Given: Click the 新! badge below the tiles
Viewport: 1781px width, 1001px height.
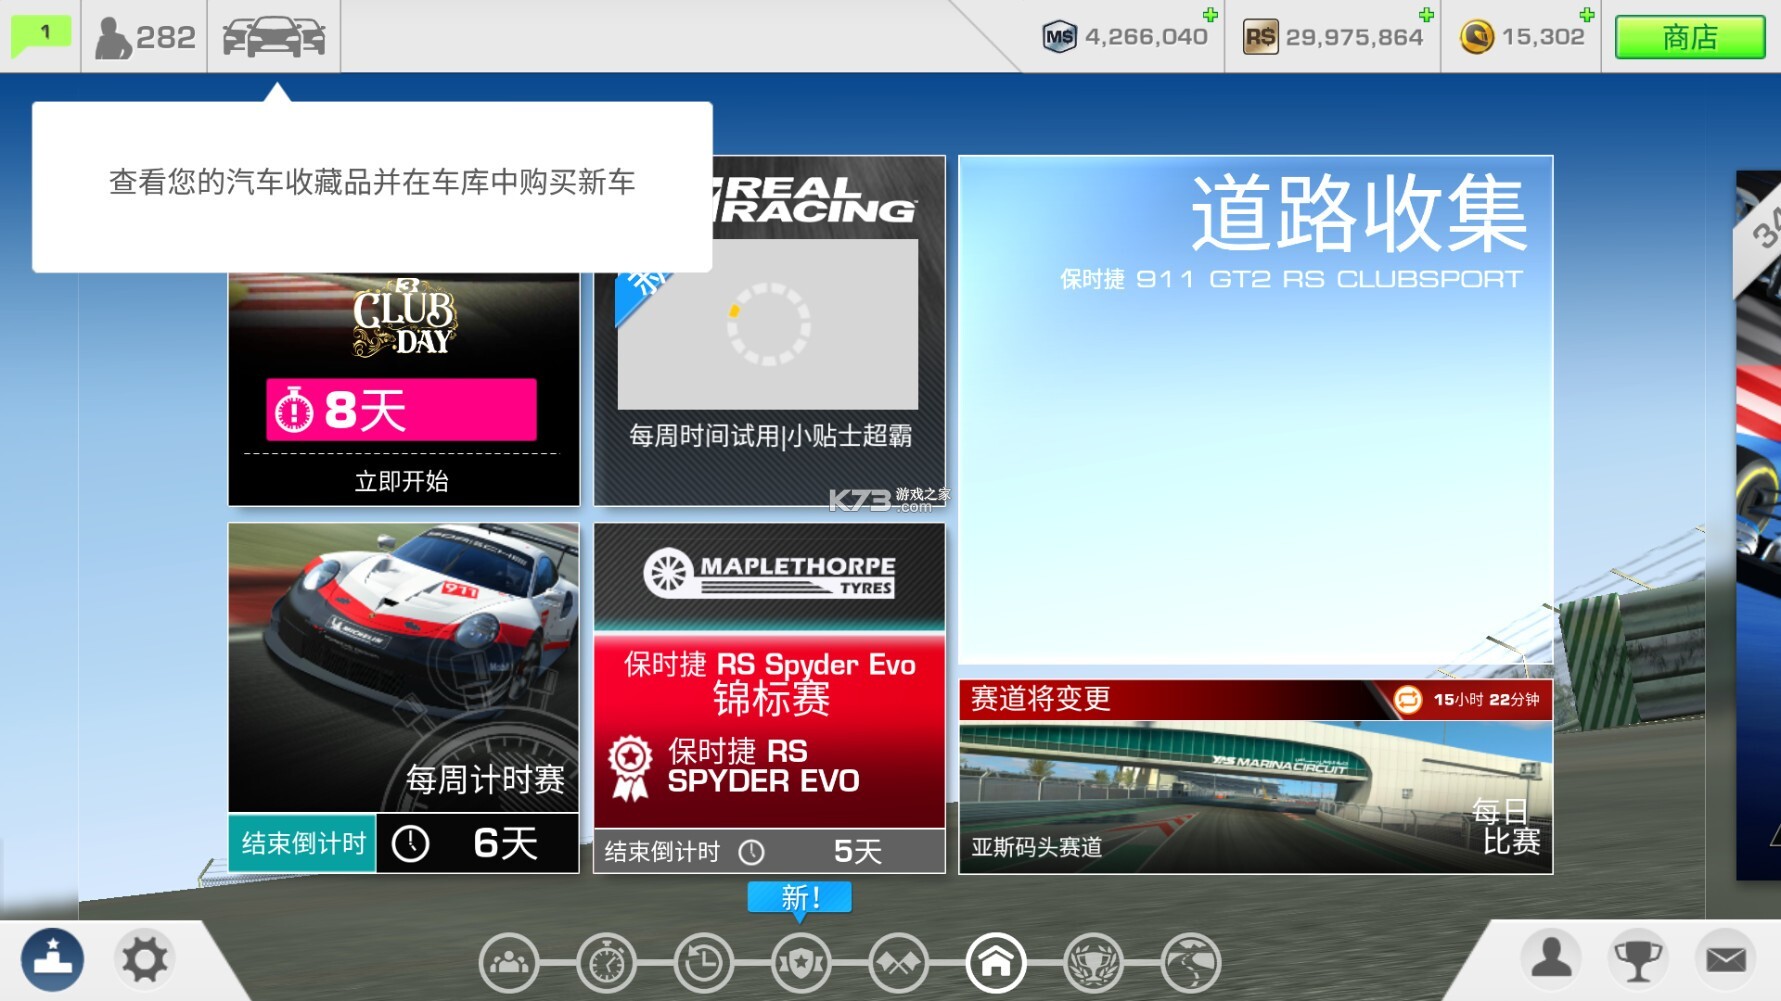Looking at the screenshot, I should [798, 898].
